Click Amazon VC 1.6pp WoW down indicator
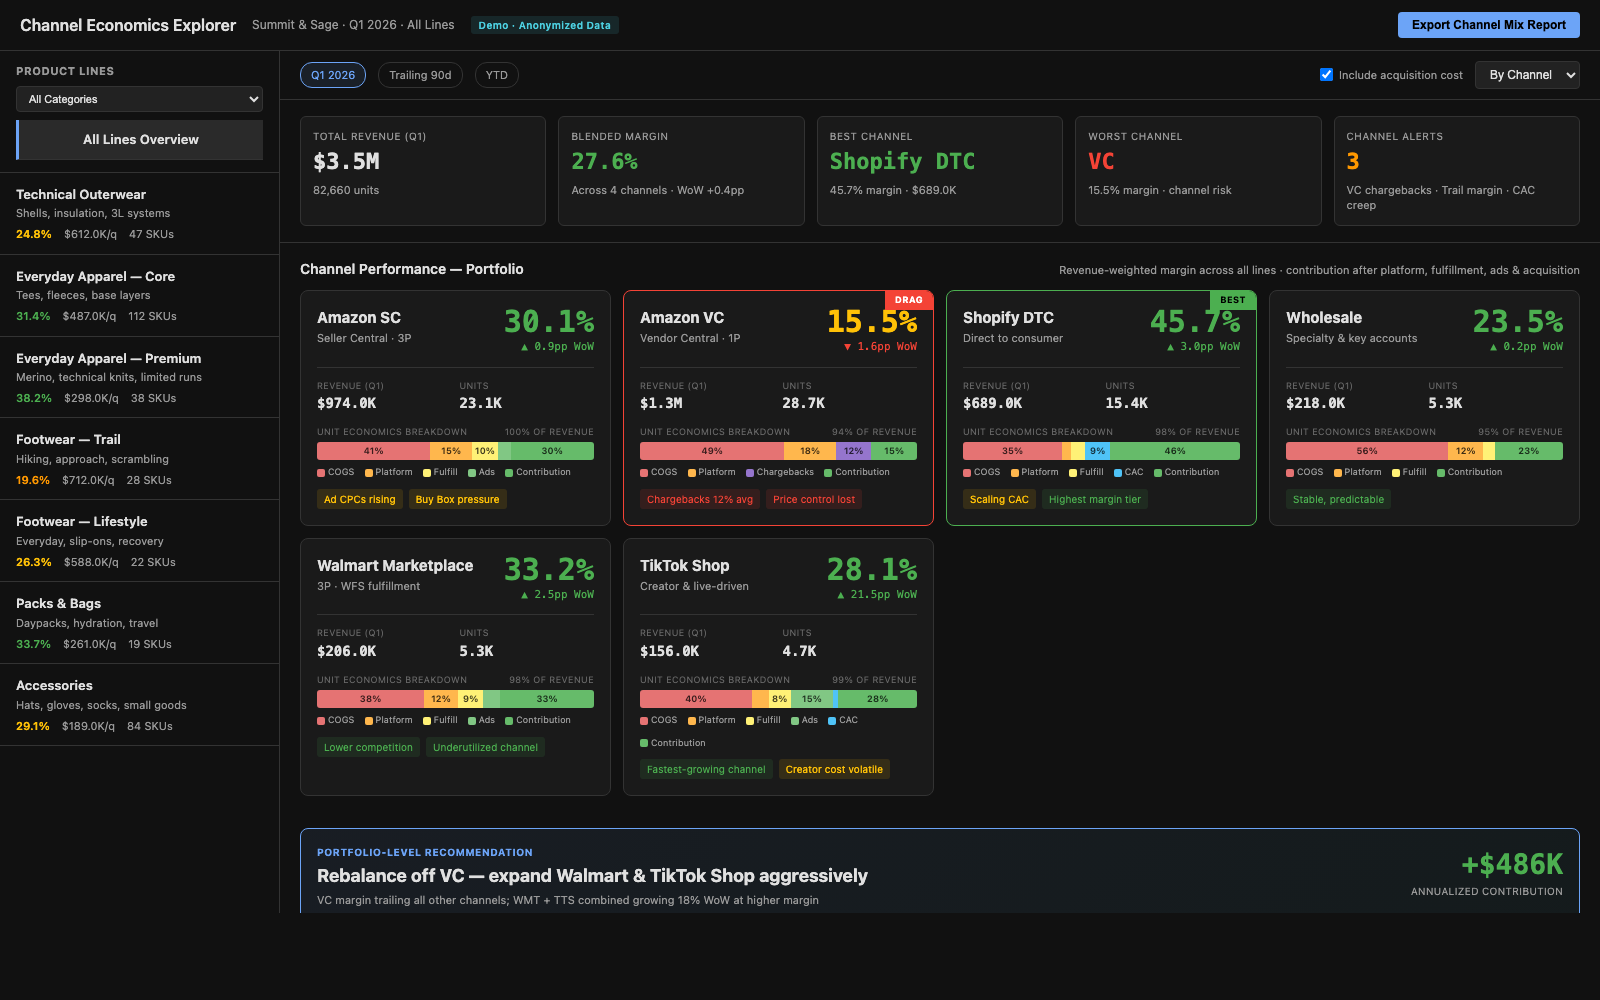1600x1000 pixels. [x=880, y=347]
